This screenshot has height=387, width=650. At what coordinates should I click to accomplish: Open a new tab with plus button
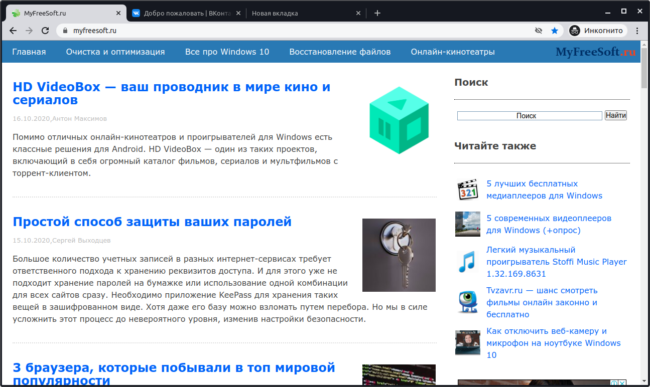377,13
